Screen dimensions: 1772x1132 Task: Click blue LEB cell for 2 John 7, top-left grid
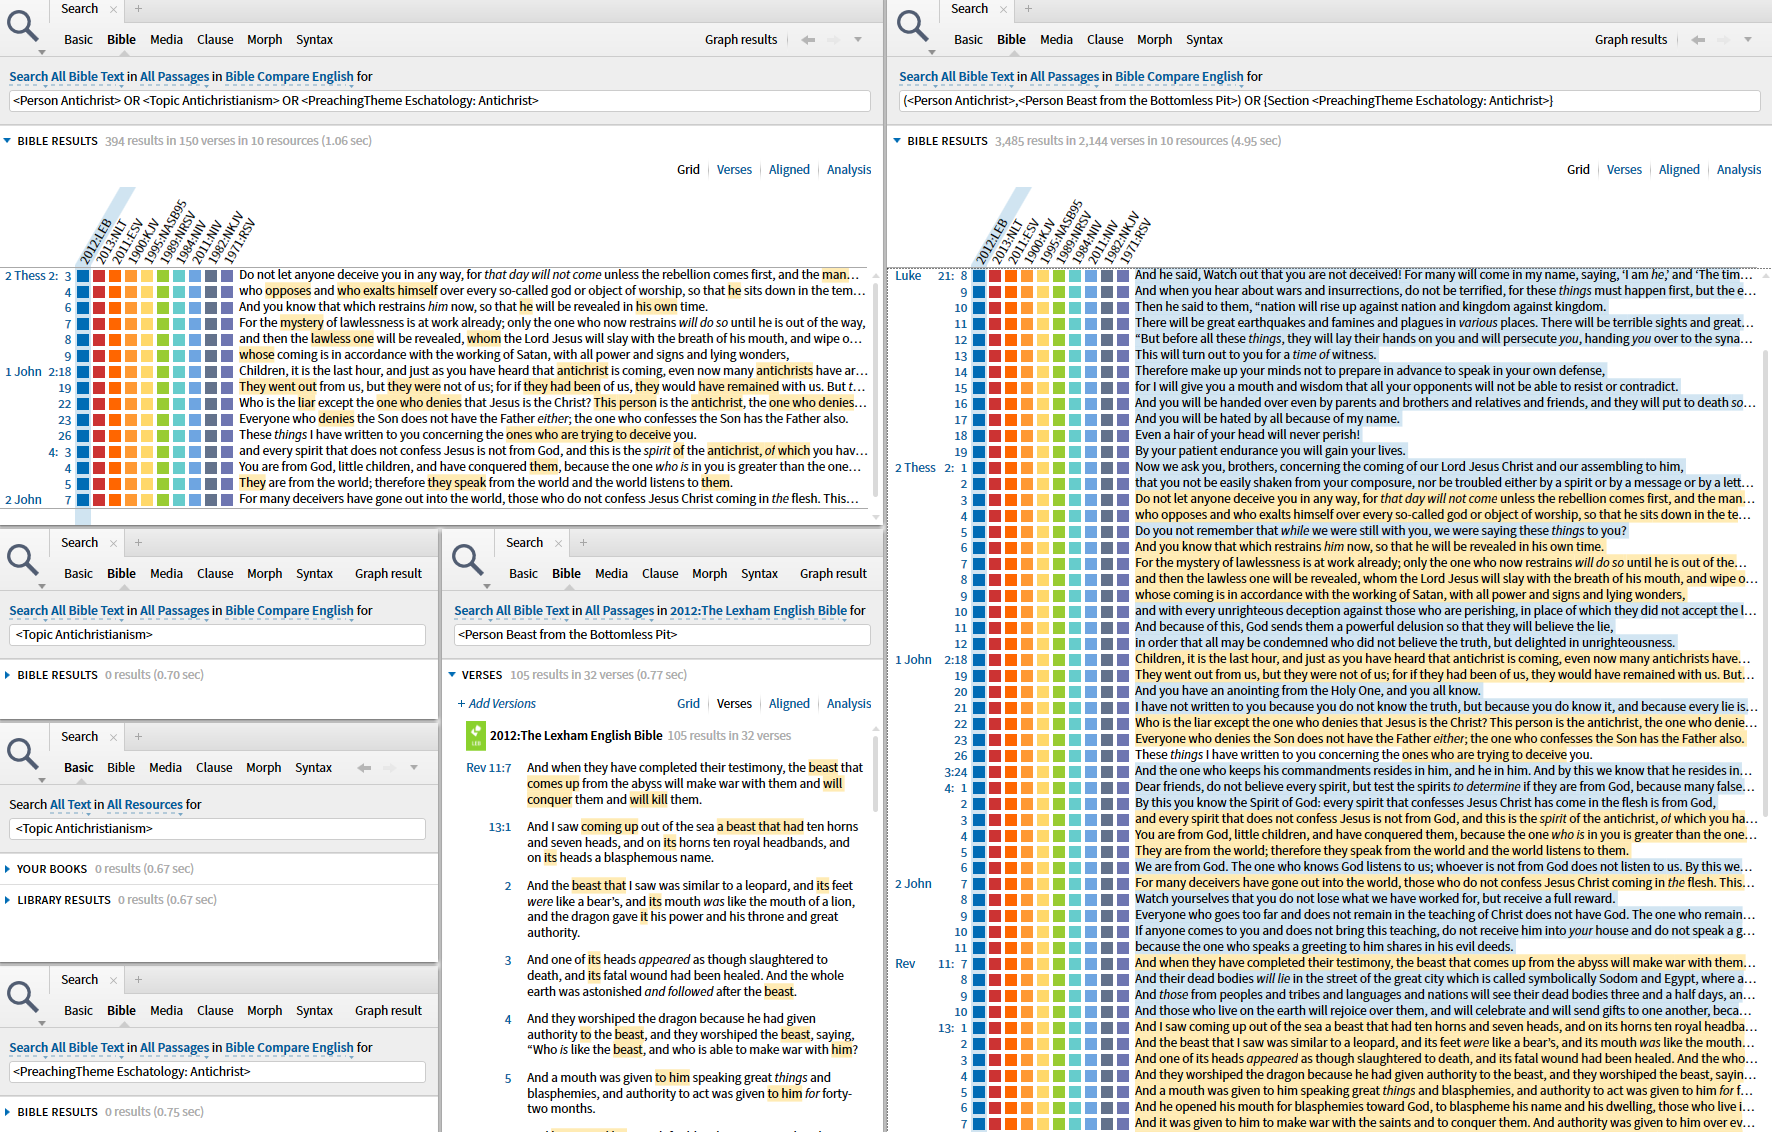tap(83, 499)
